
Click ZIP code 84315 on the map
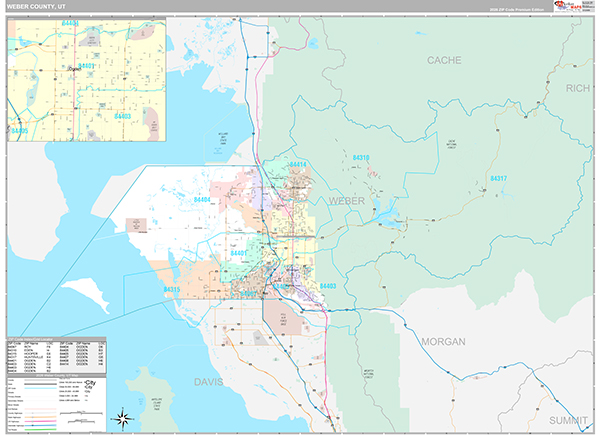[x=172, y=289]
